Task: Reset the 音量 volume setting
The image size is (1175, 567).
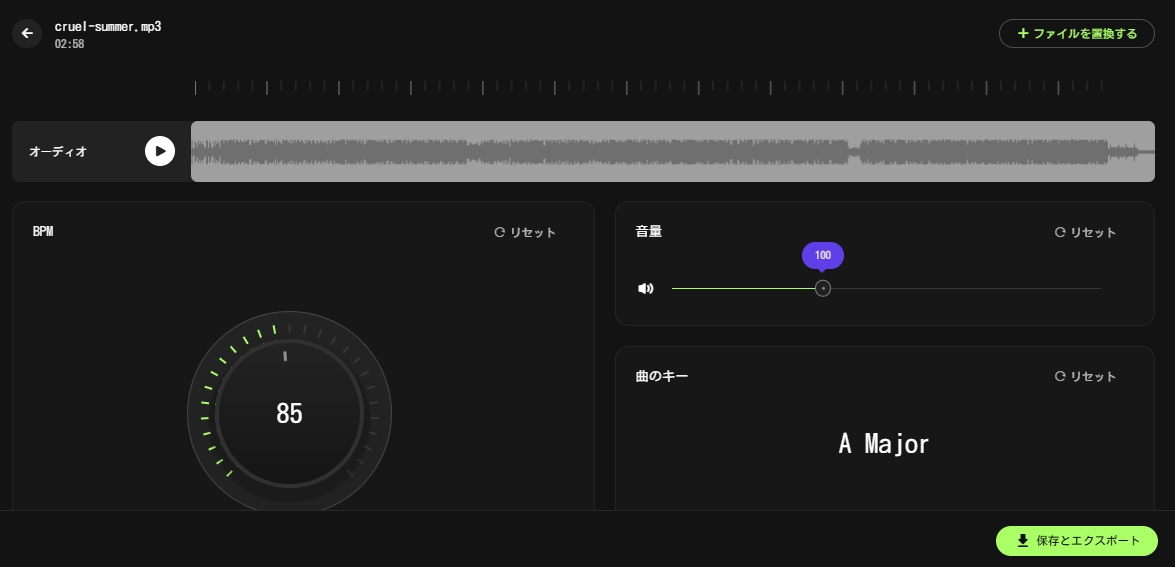Action: pyautogui.click(x=1085, y=232)
